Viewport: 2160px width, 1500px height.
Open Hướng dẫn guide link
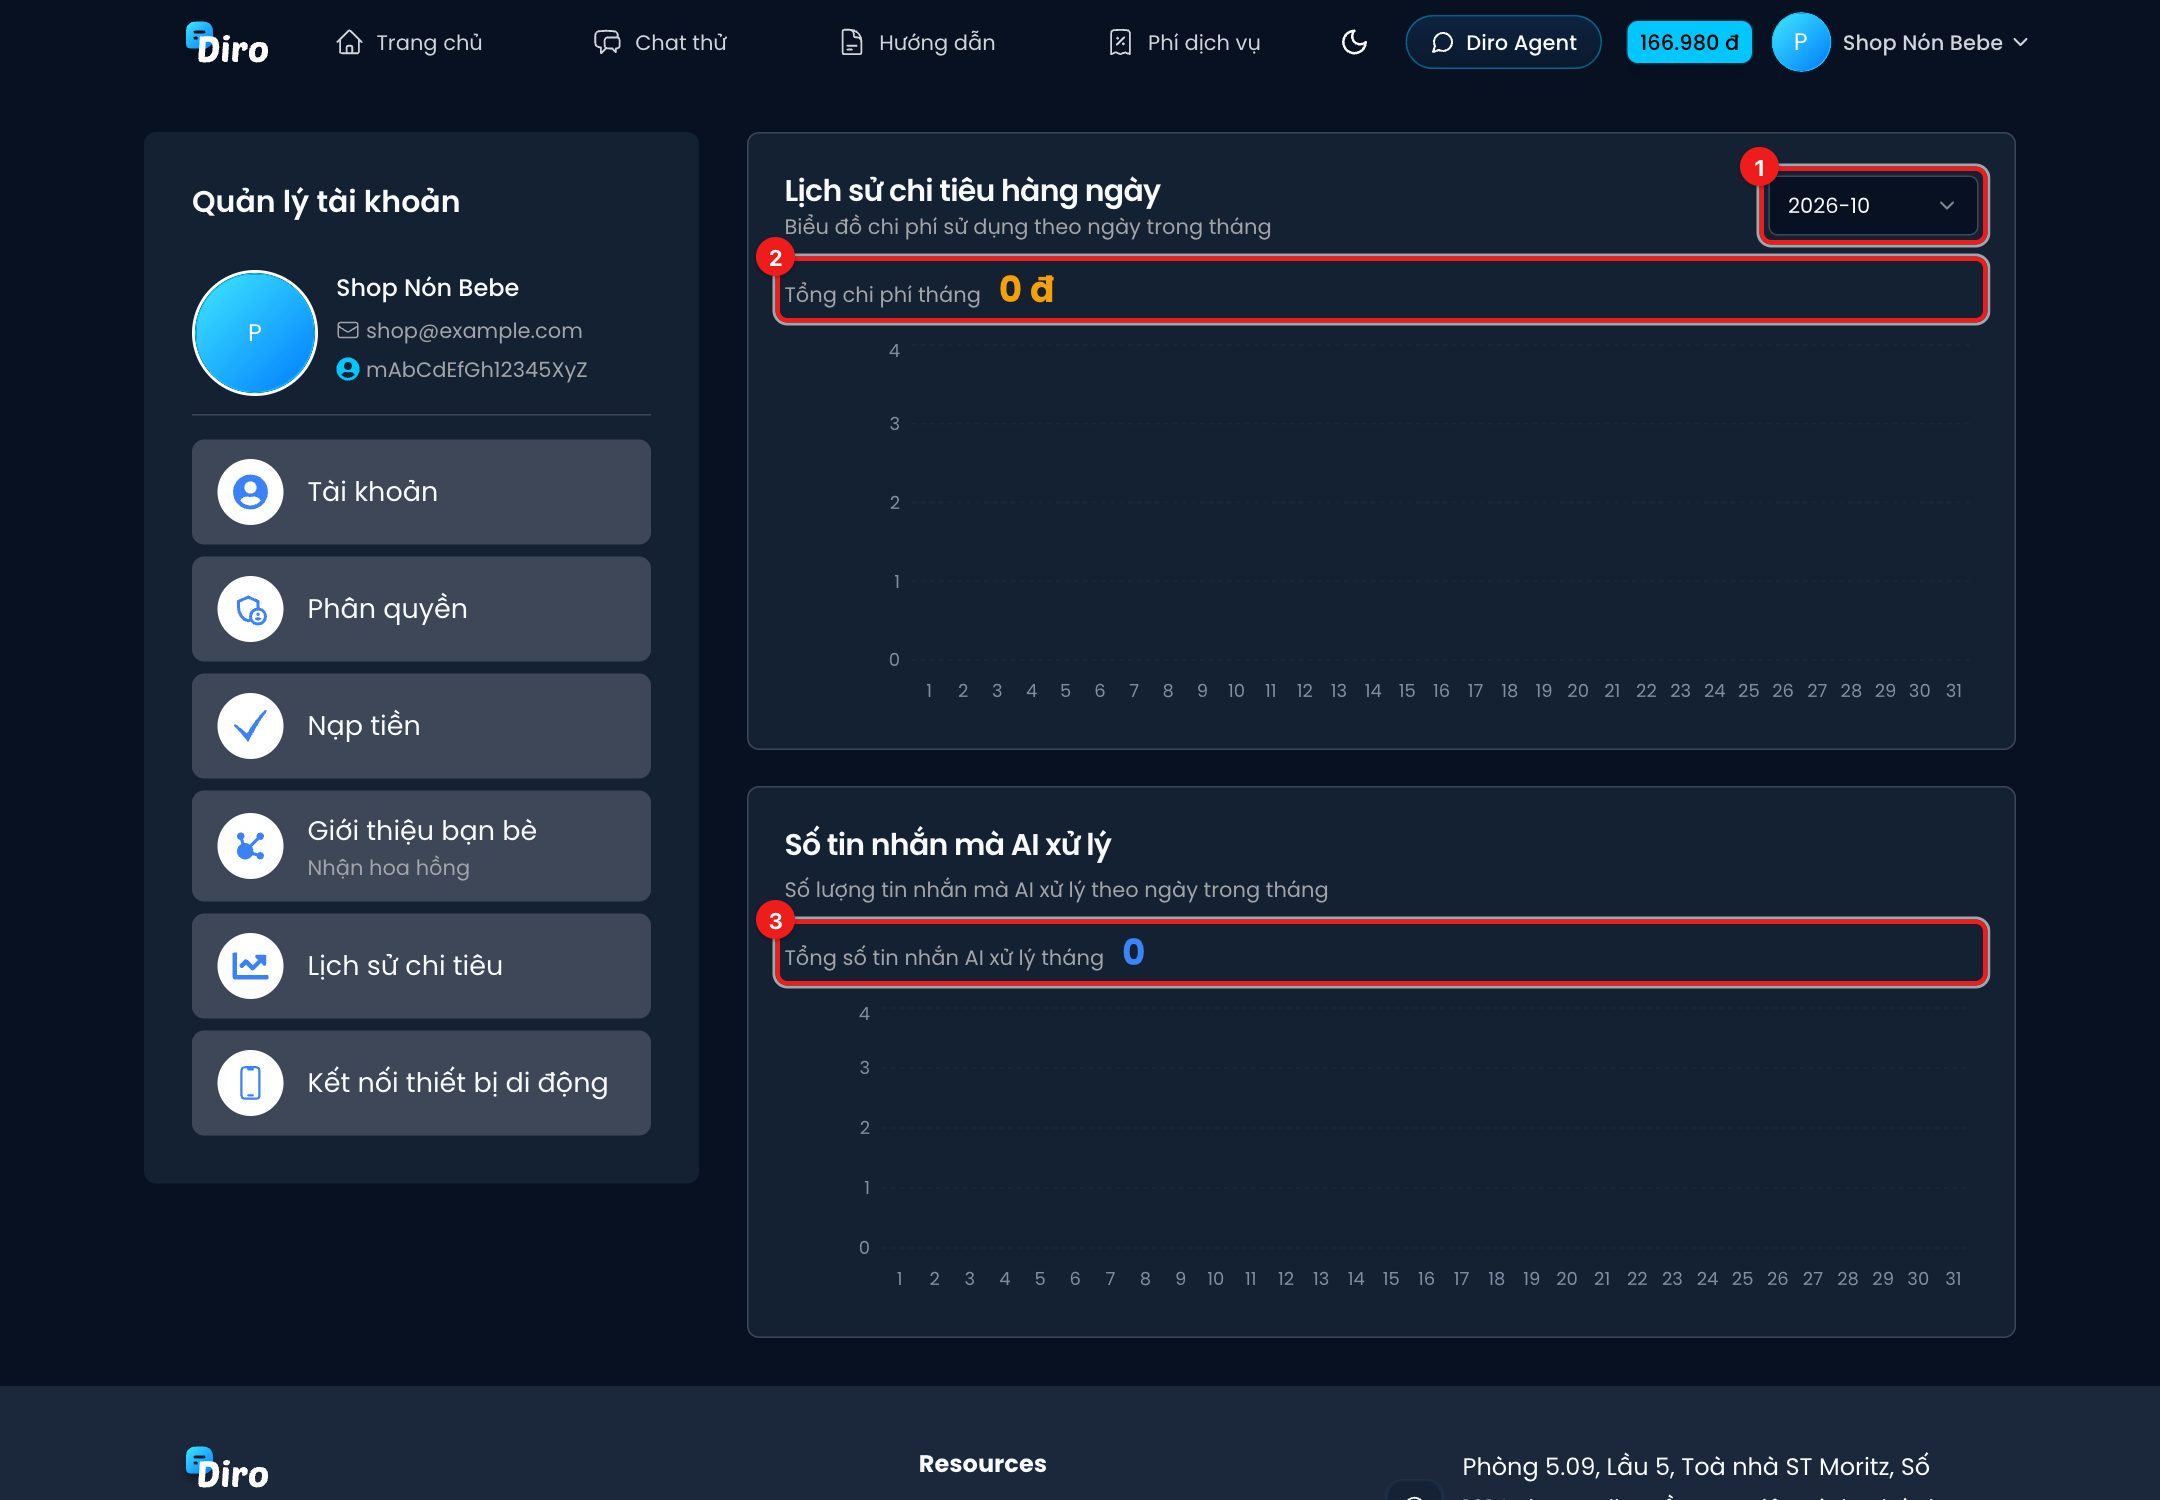(918, 42)
